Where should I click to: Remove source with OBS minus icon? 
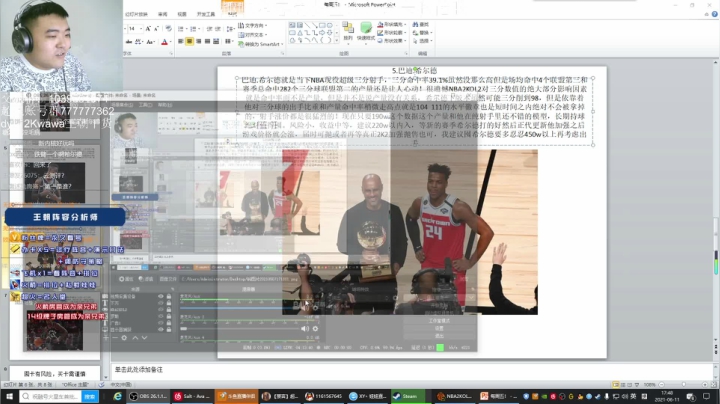(115, 337)
